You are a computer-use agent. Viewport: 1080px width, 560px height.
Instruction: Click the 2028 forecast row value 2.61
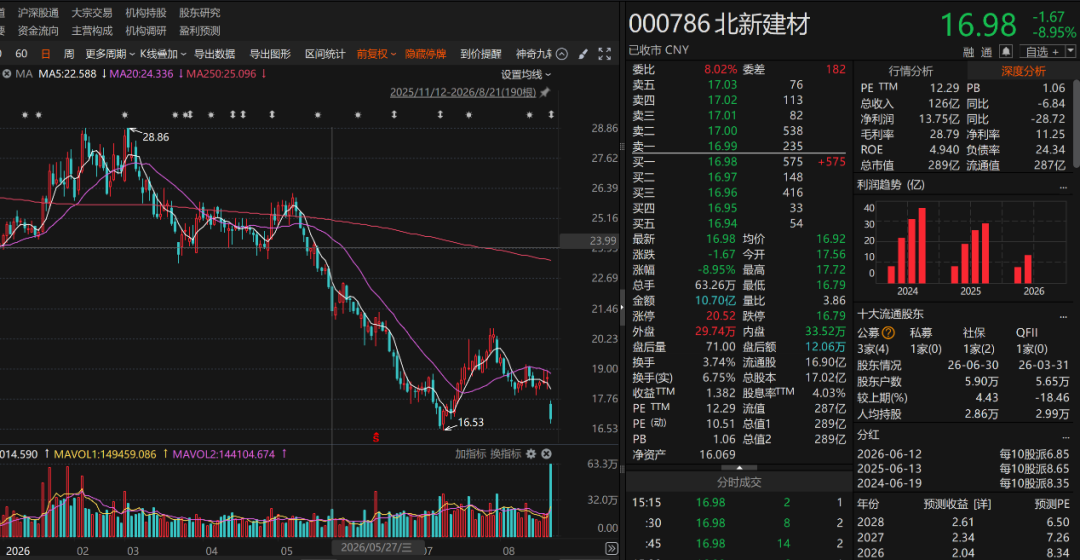coord(963,522)
